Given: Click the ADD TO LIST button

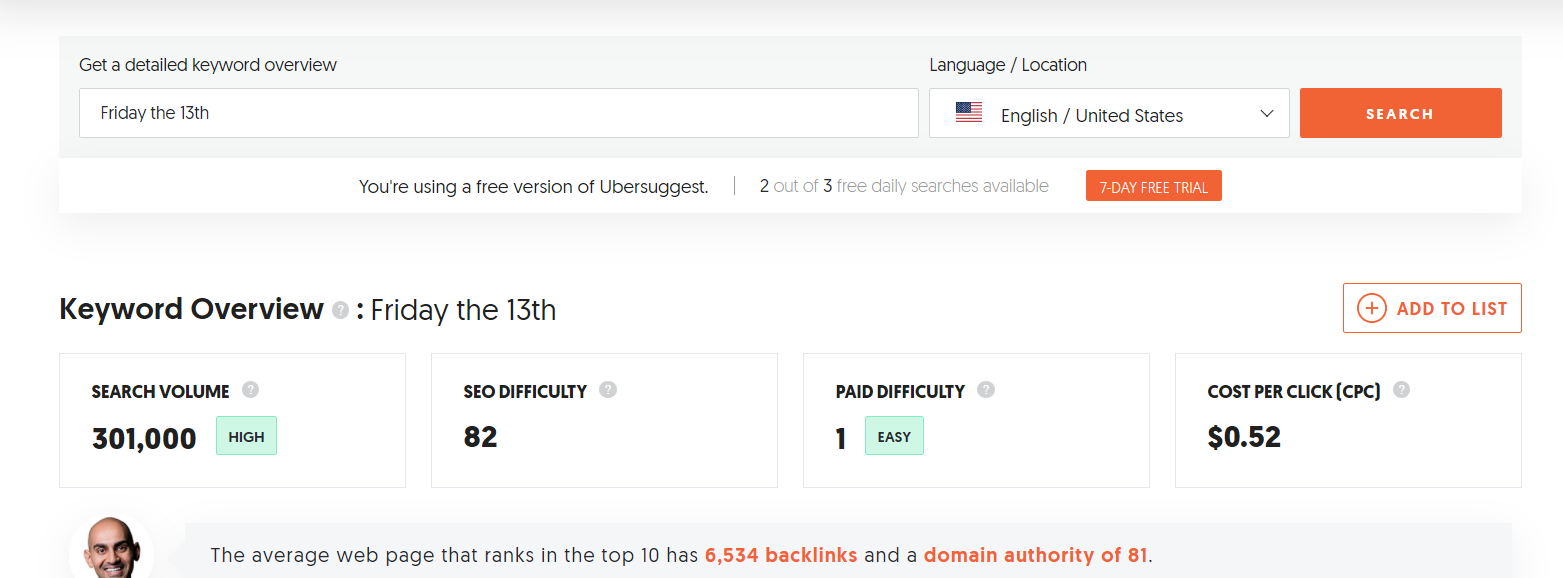Looking at the screenshot, I should [1432, 308].
